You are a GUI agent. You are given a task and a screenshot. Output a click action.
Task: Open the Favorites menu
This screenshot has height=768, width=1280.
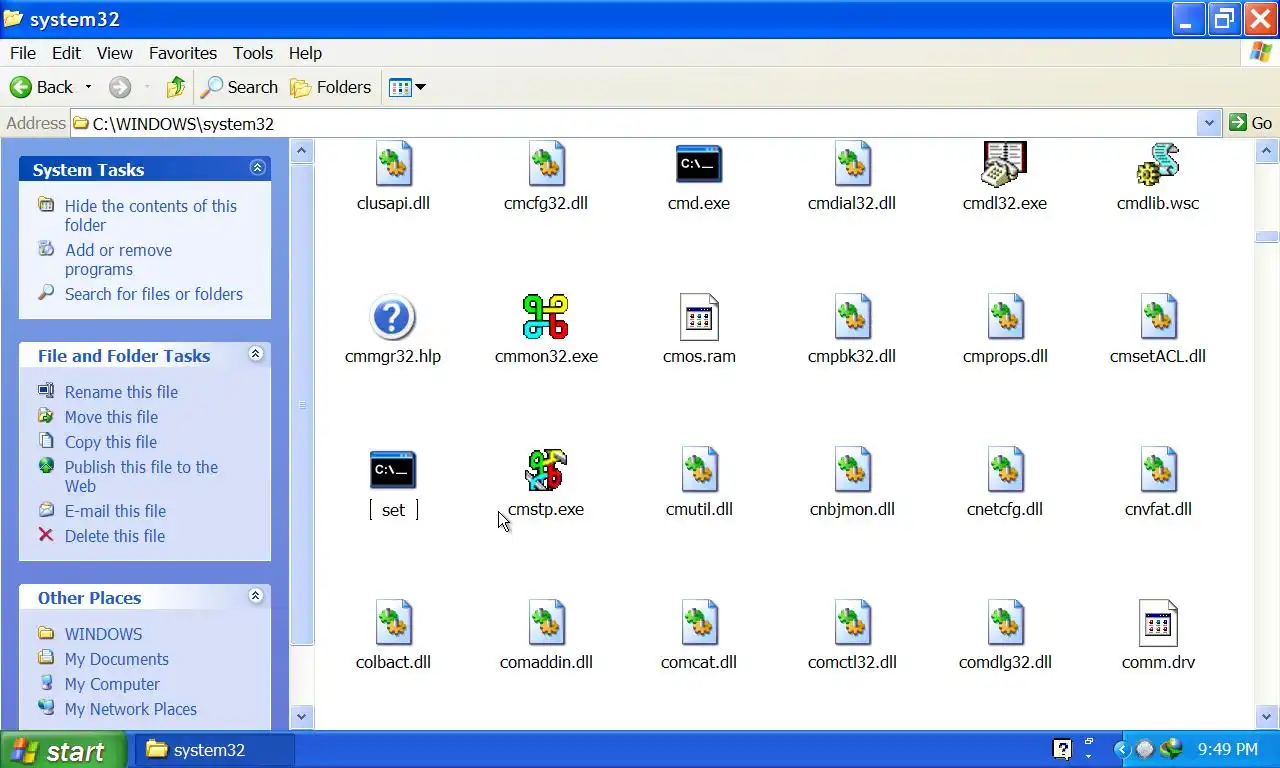183,53
